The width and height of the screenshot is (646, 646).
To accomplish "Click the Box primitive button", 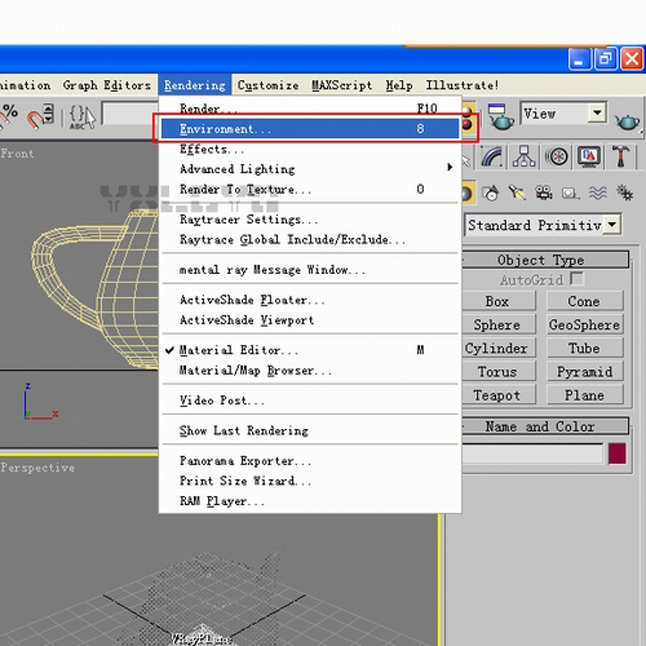I will pos(499,301).
